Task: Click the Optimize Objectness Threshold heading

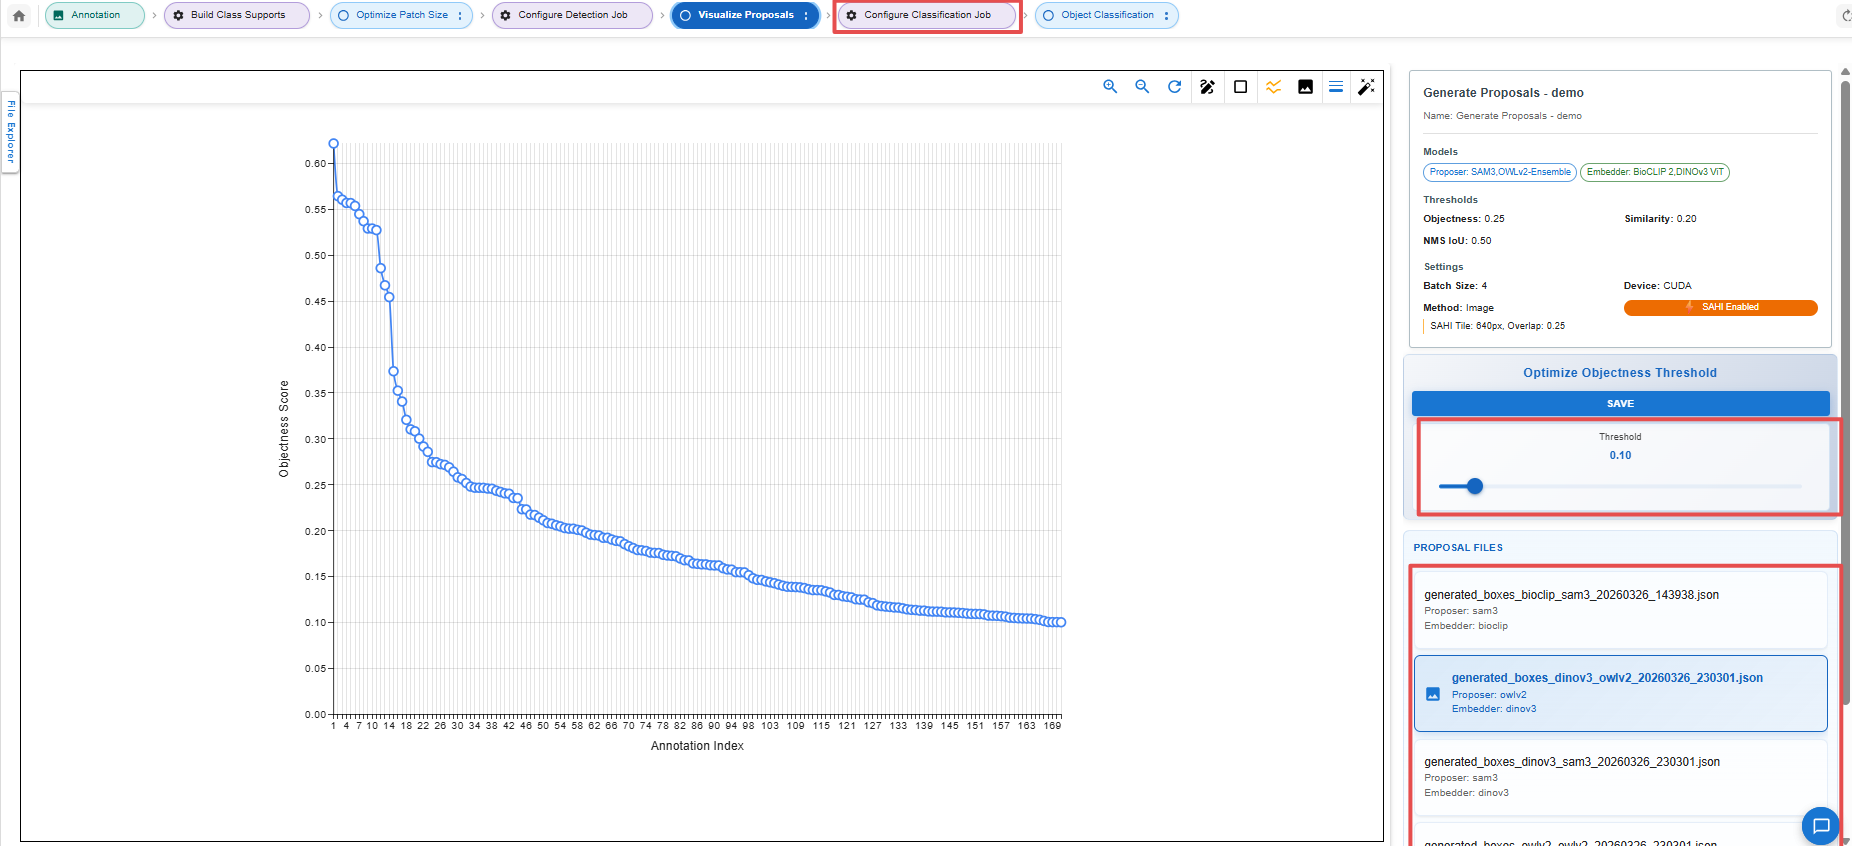Action: (x=1620, y=373)
